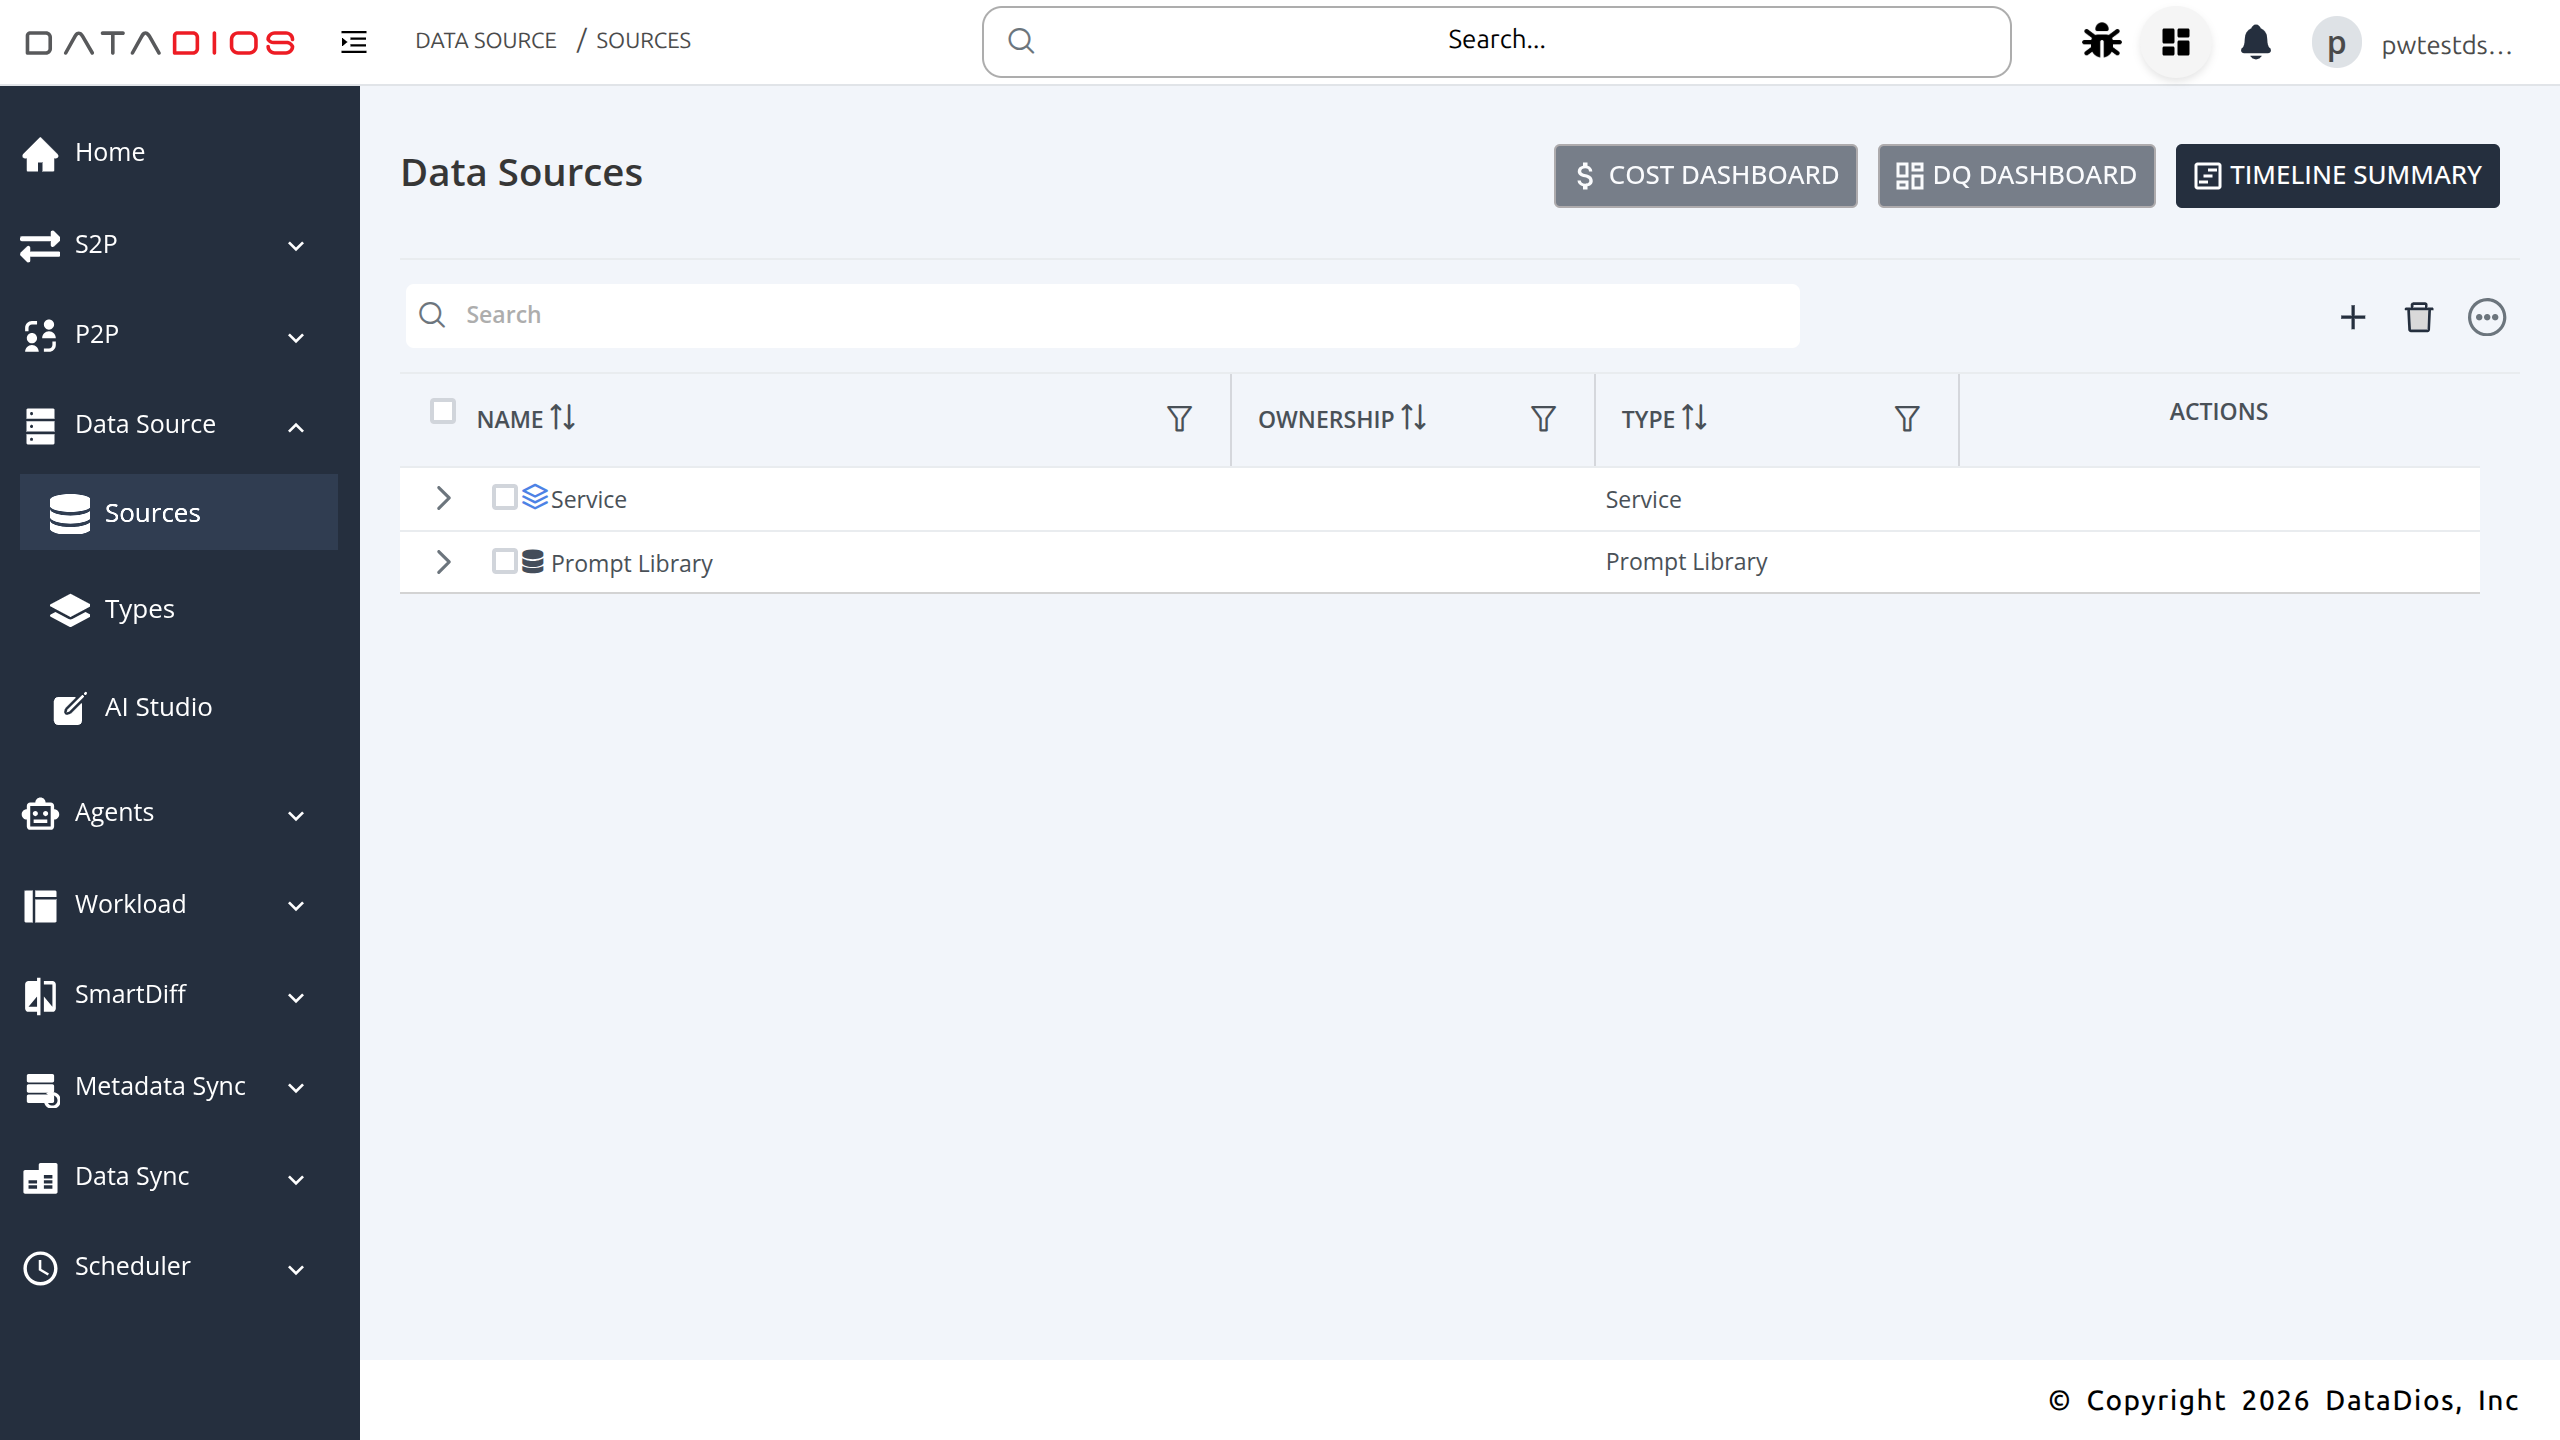Open the Agents section icon
This screenshot has height=1440, width=2560.
tap(40, 813)
